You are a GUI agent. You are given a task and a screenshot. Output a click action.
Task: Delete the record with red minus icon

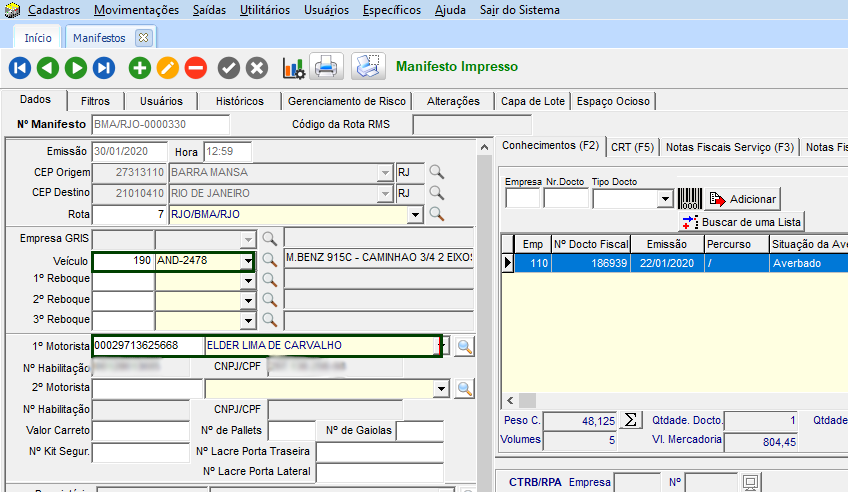pos(196,68)
